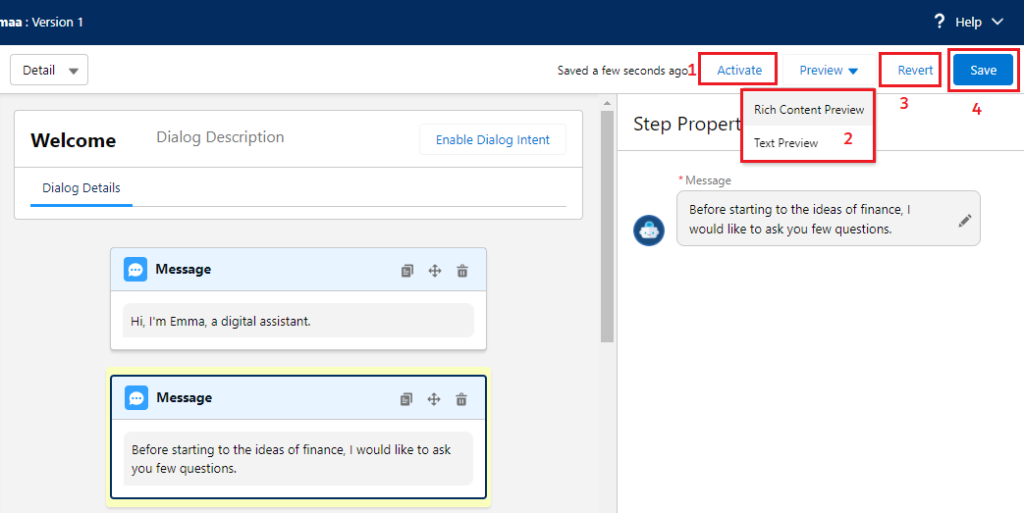Delete the second Message step
Screen dimensions: 1024x513
point(461,399)
